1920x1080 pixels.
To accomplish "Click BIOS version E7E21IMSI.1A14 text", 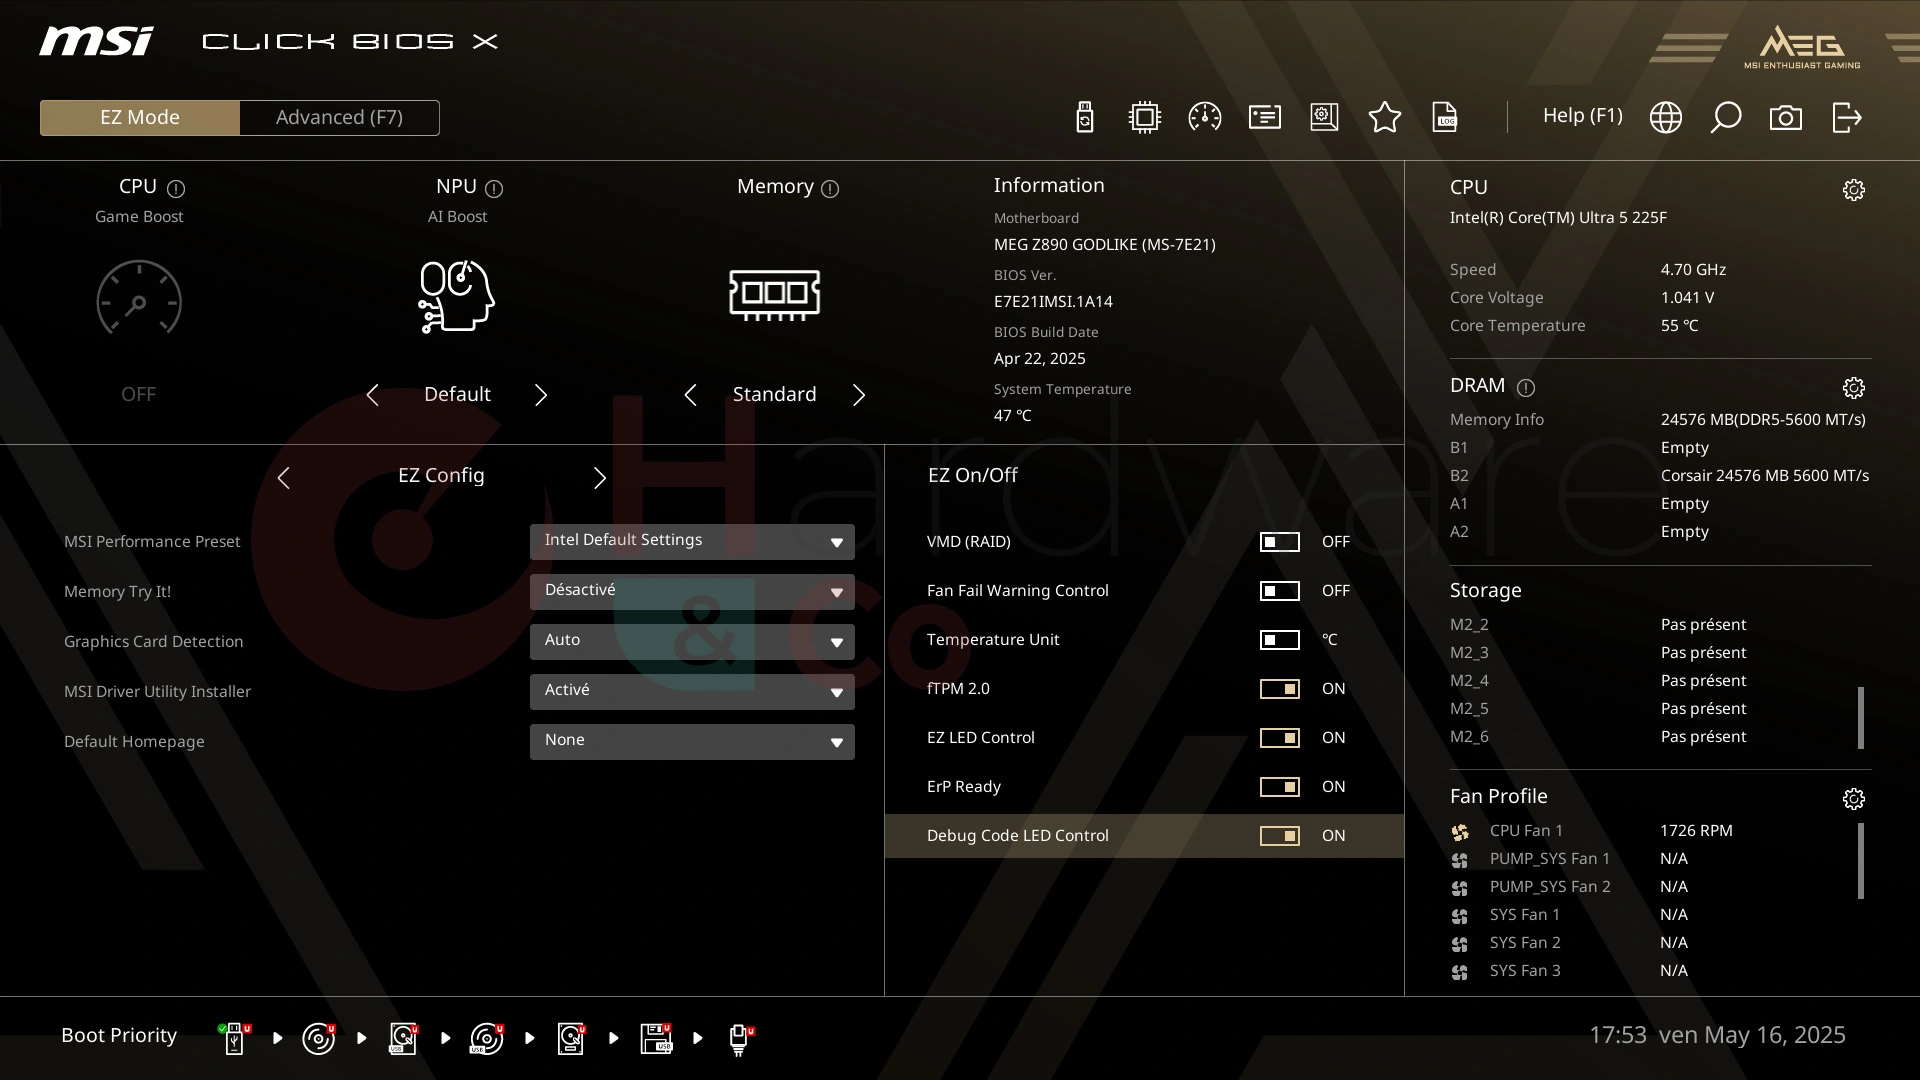I will (x=1053, y=302).
